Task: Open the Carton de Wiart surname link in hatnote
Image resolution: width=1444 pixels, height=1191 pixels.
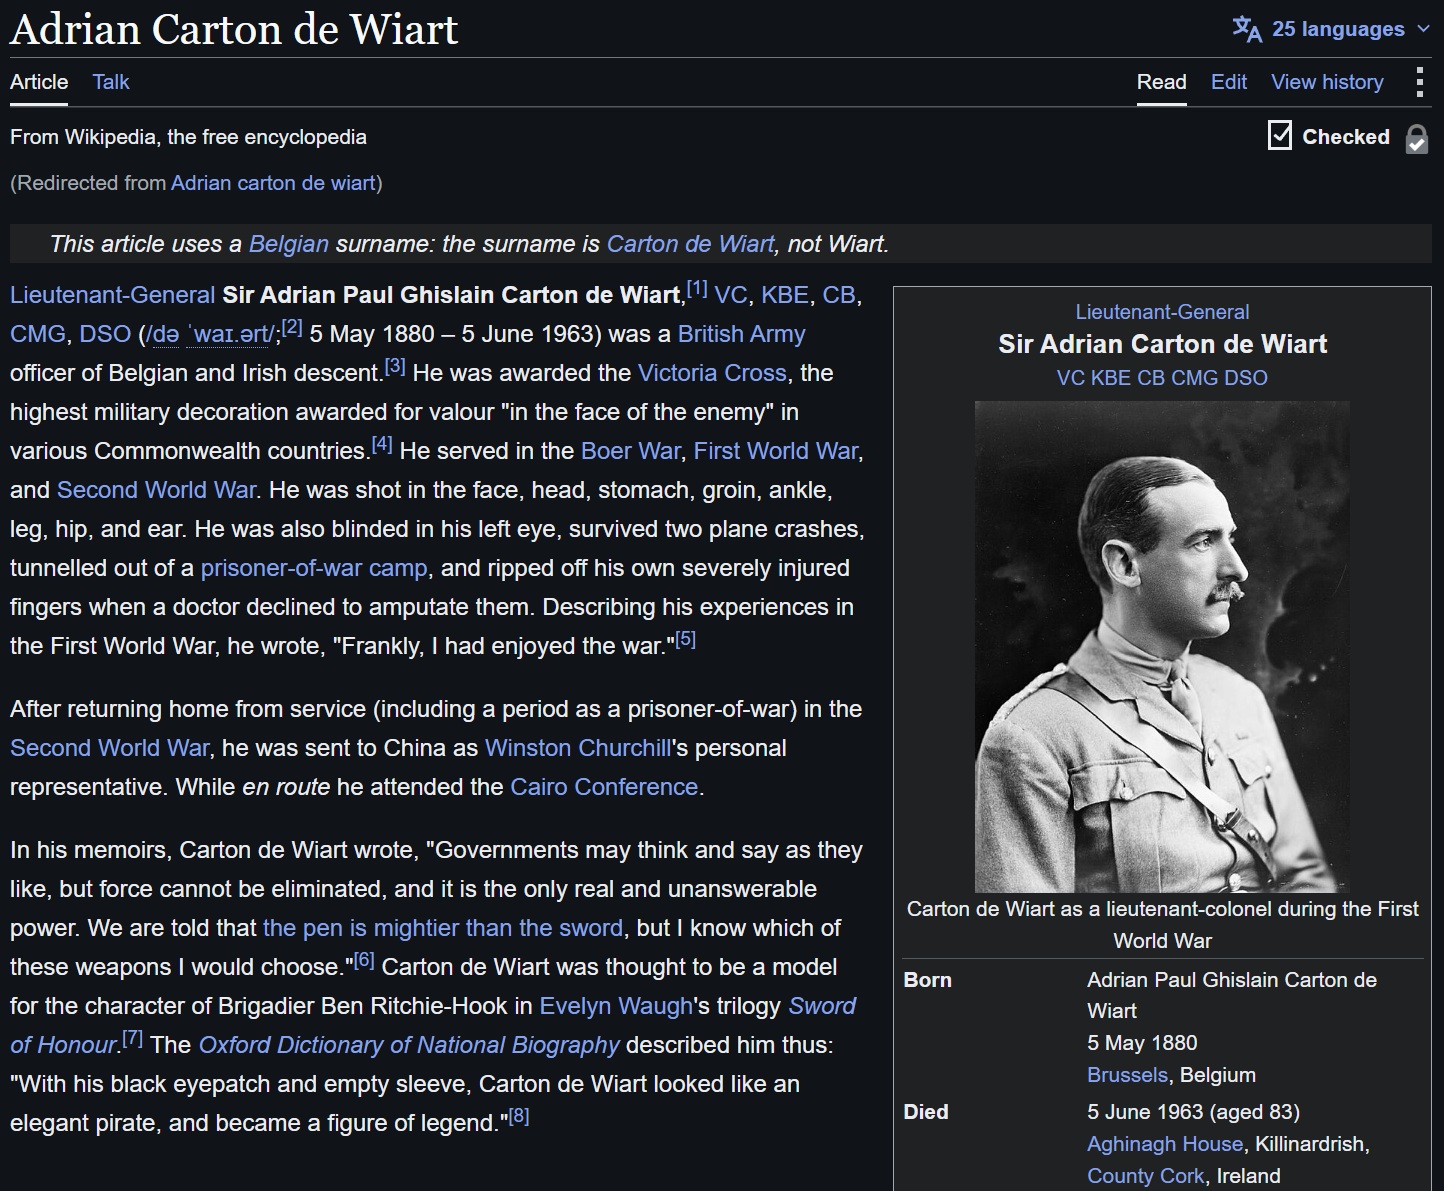Action: (691, 244)
